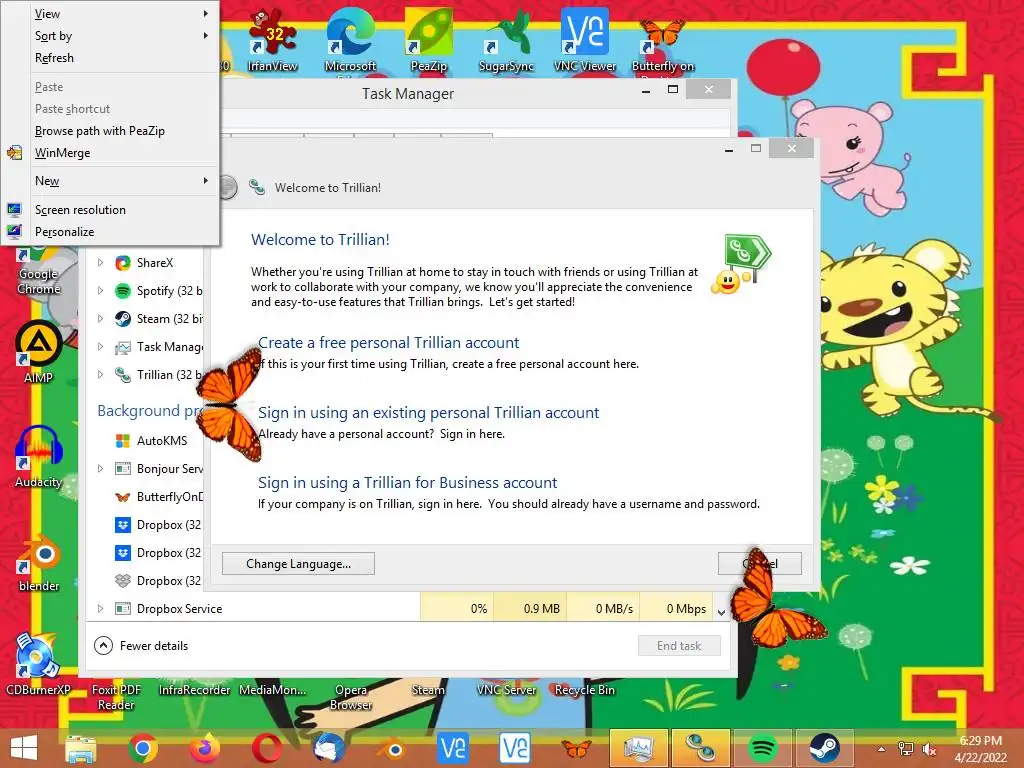Switch to Trillian taskbar button
The width and height of the screenshot is (1024, 768).
(701, 748)
